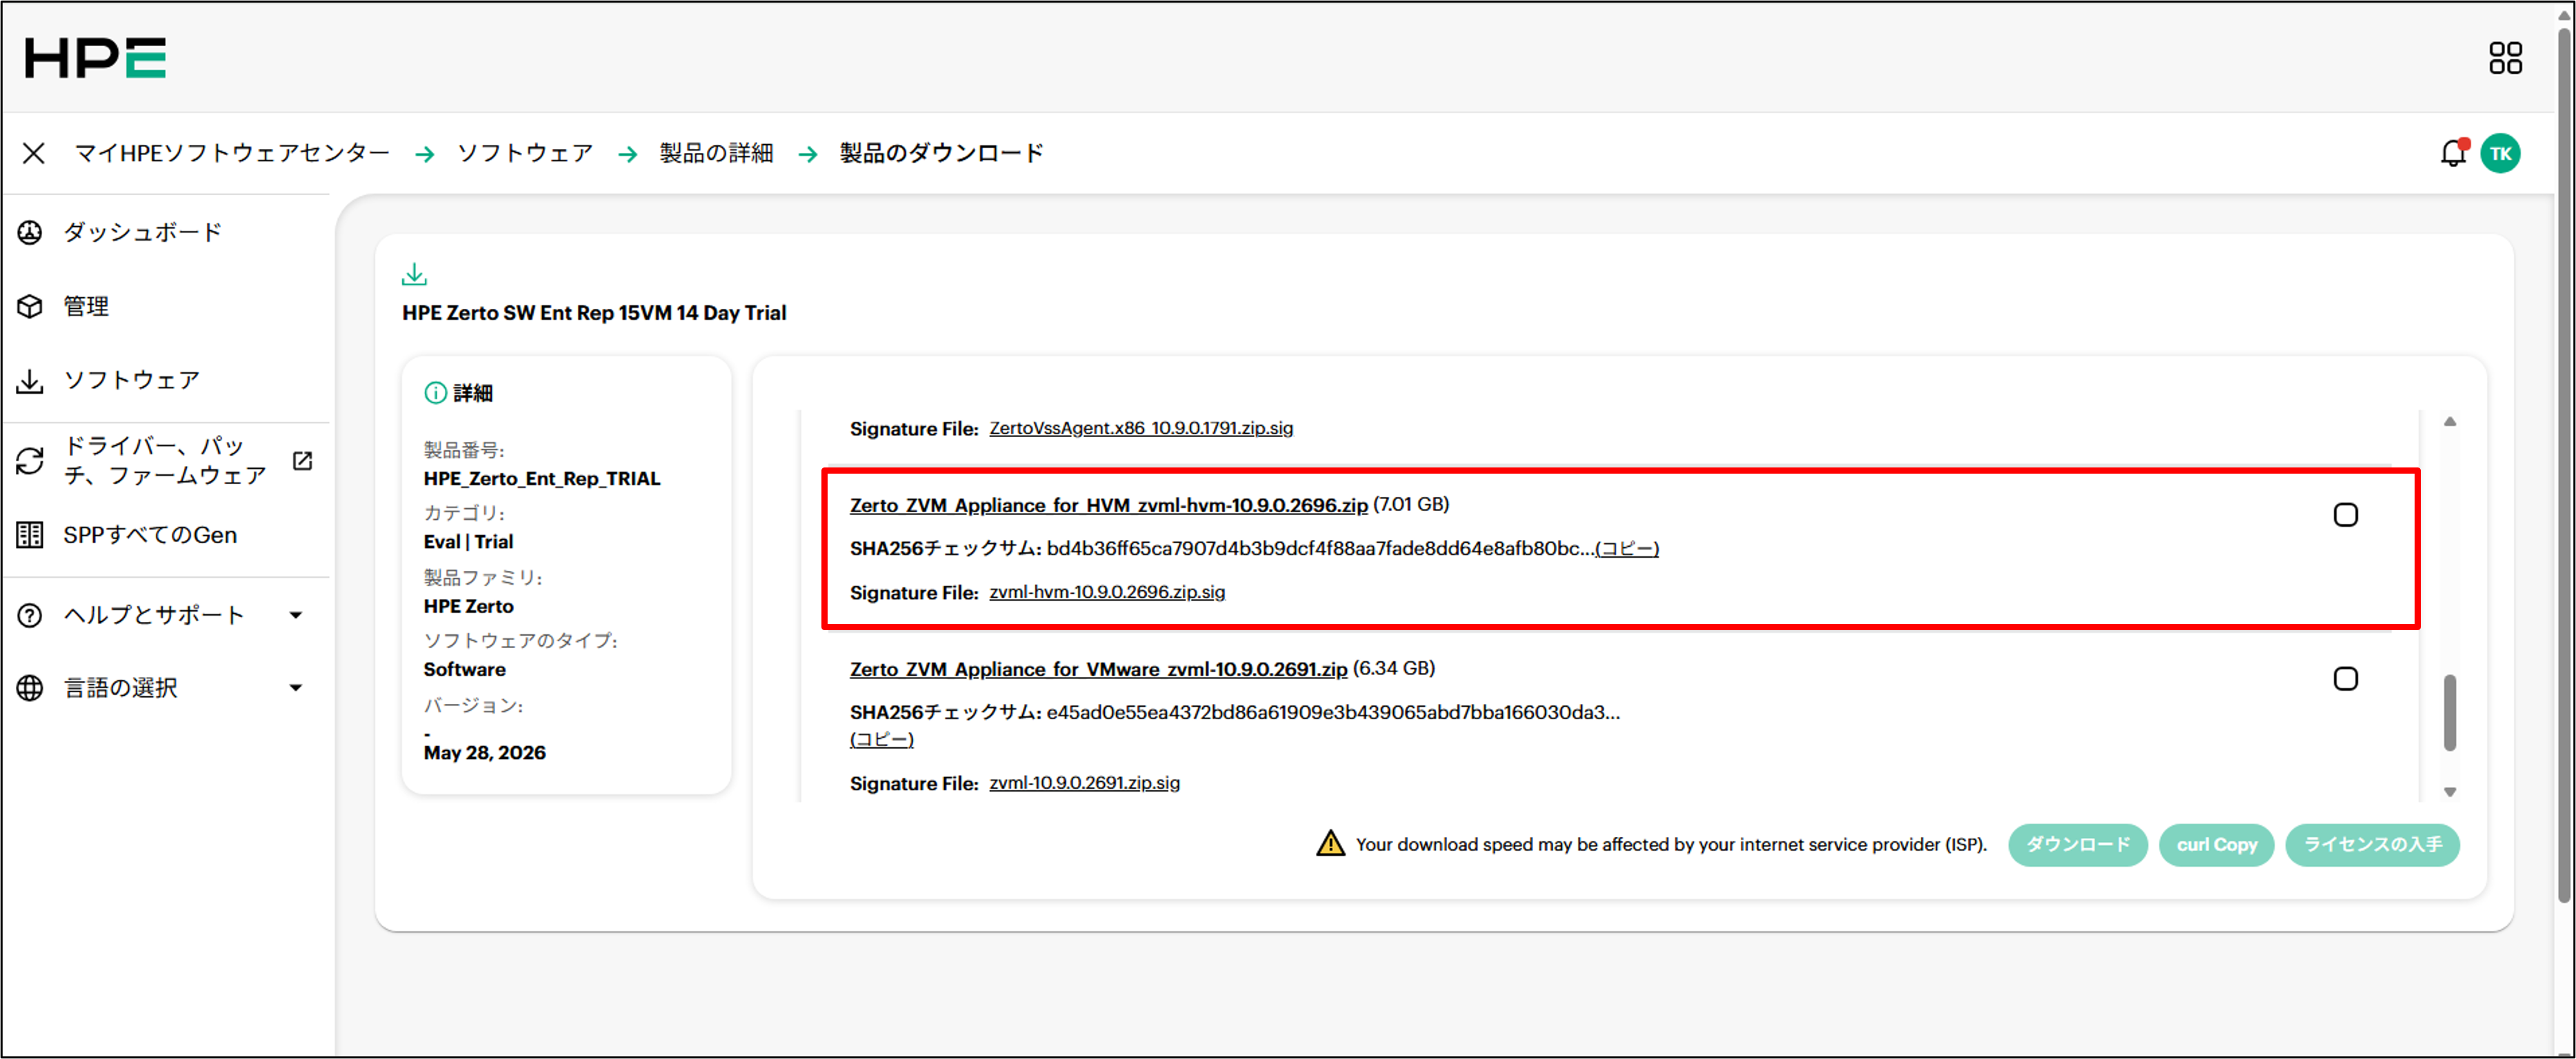The height and width of the screenshot is (1059, 2576).
Task: Click the 詳細 panel heading
Action: (472, 393)
